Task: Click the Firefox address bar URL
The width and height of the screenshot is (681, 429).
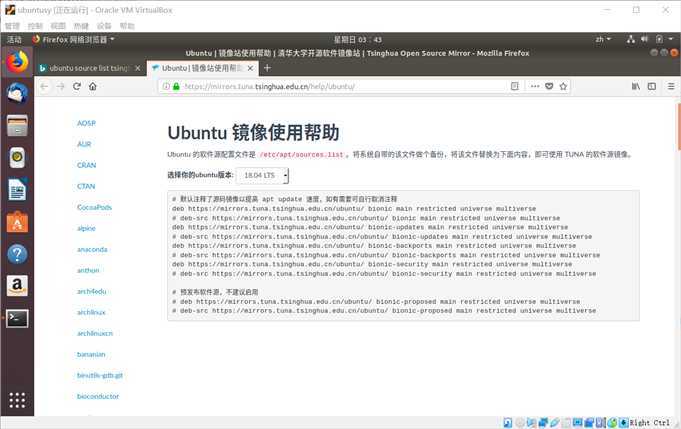Action: (x=269, y=86)
